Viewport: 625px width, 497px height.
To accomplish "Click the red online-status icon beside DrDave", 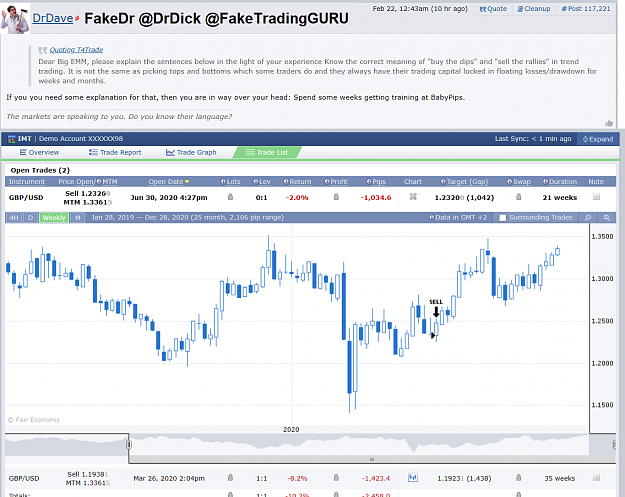I will pyautogui.click(x=77, y=18).
